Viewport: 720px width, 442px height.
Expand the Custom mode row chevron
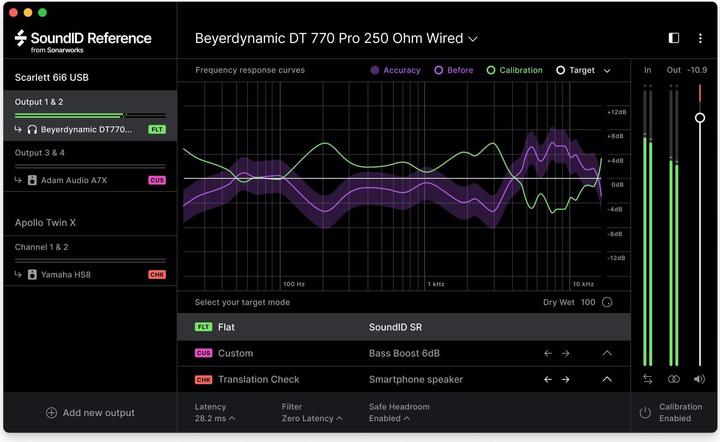click(607, 353)
